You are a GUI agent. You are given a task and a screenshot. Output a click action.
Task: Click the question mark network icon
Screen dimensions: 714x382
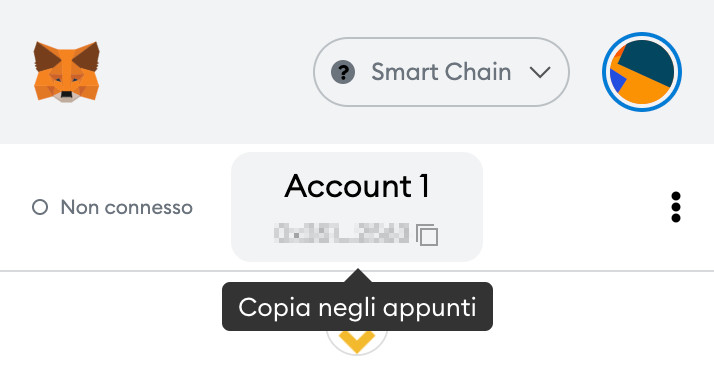343,72
